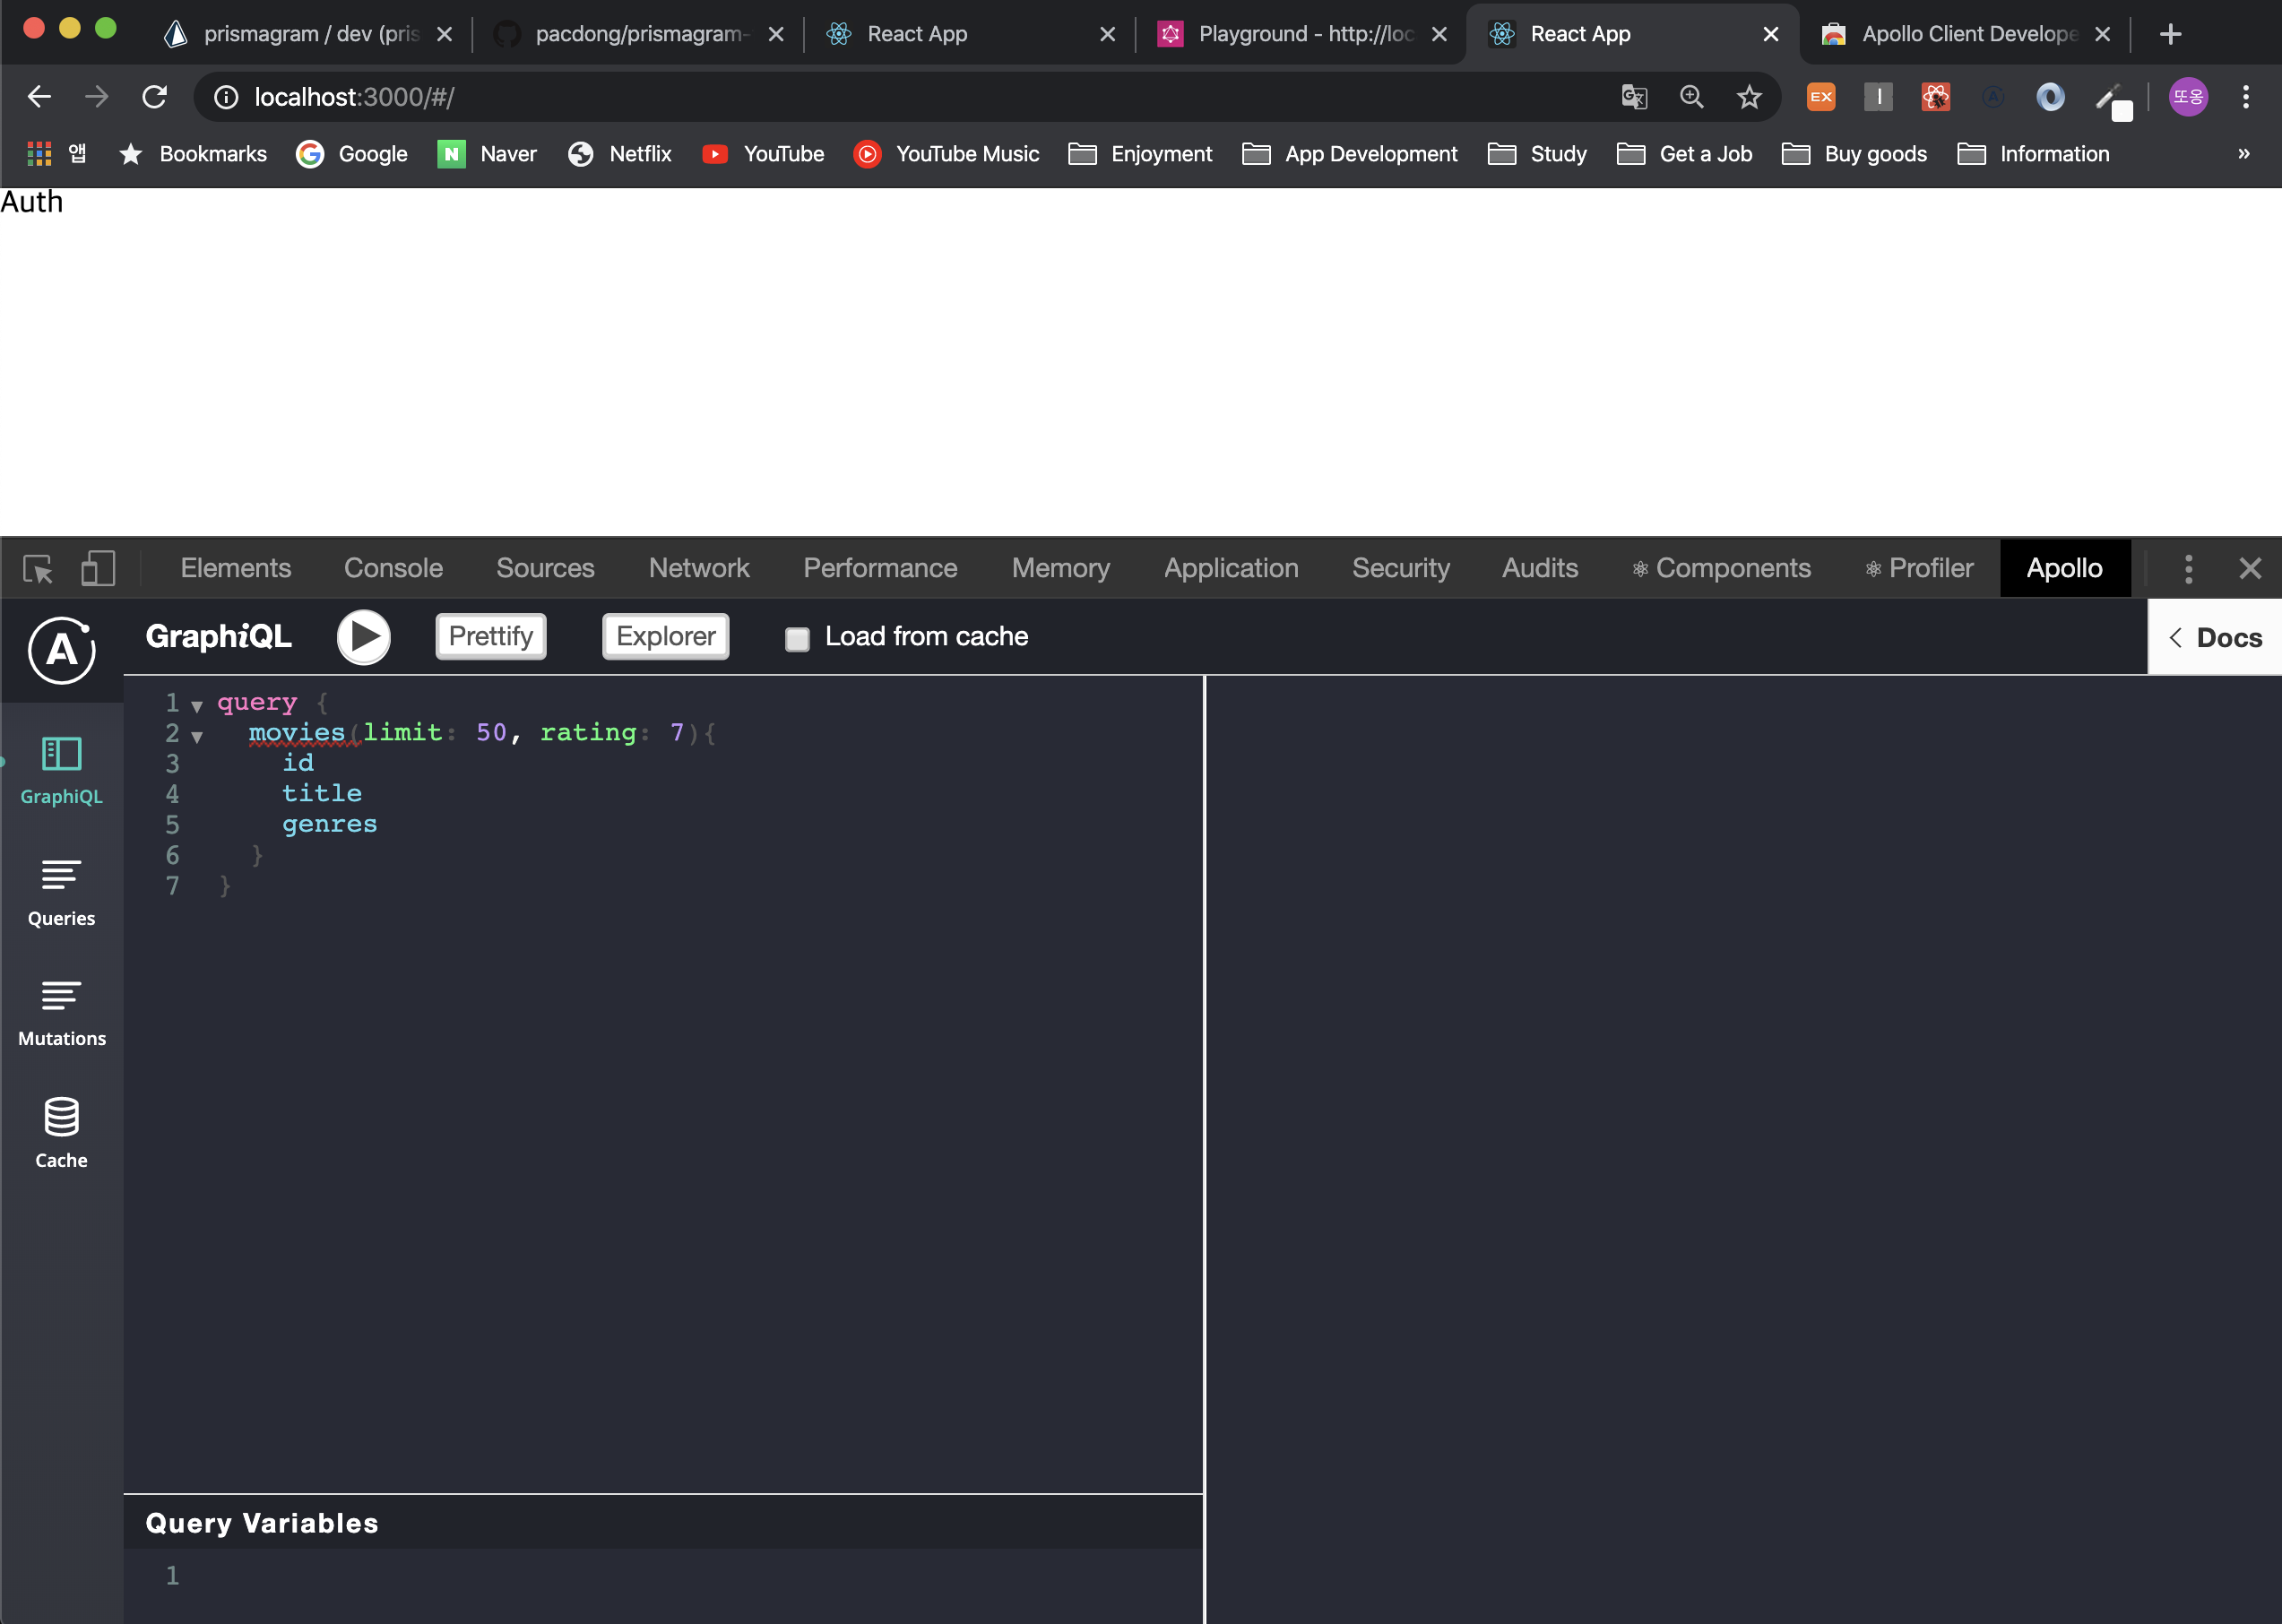2282x1624 pixels.
Task: Run the GraphiQL query with play button
Action: tap(363, 637)
